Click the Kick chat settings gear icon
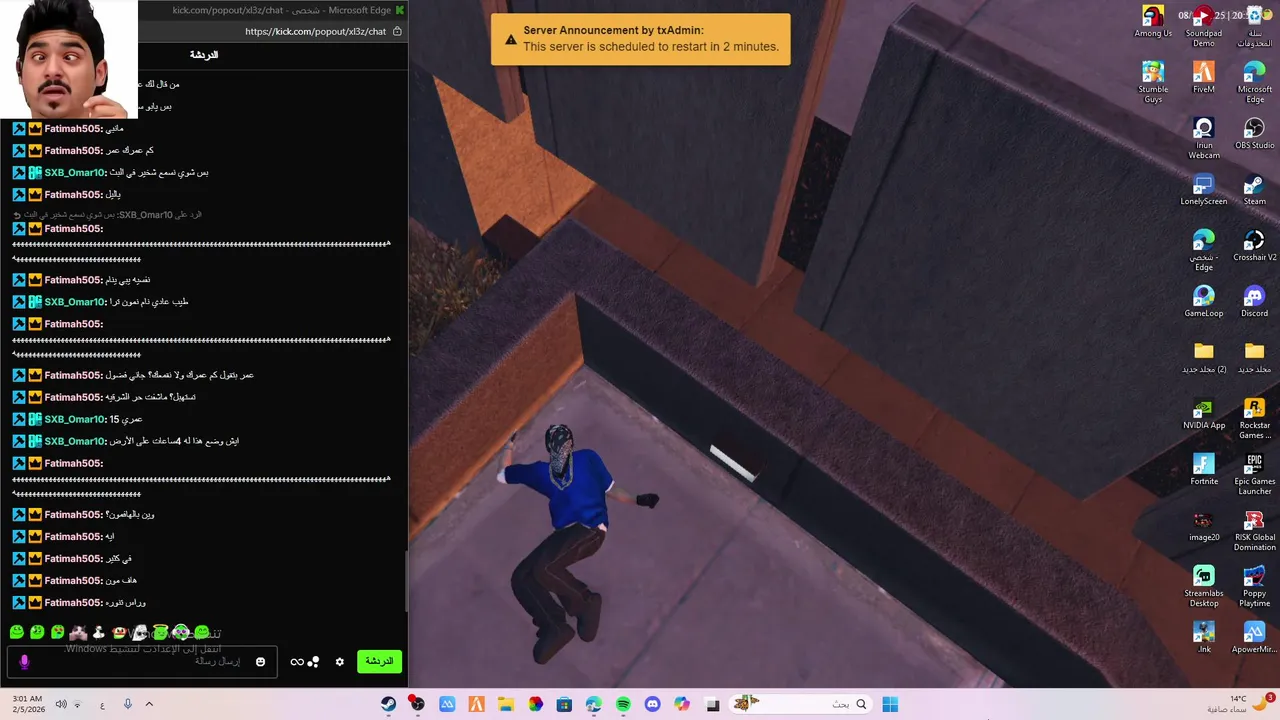 (x=340, y=662)
